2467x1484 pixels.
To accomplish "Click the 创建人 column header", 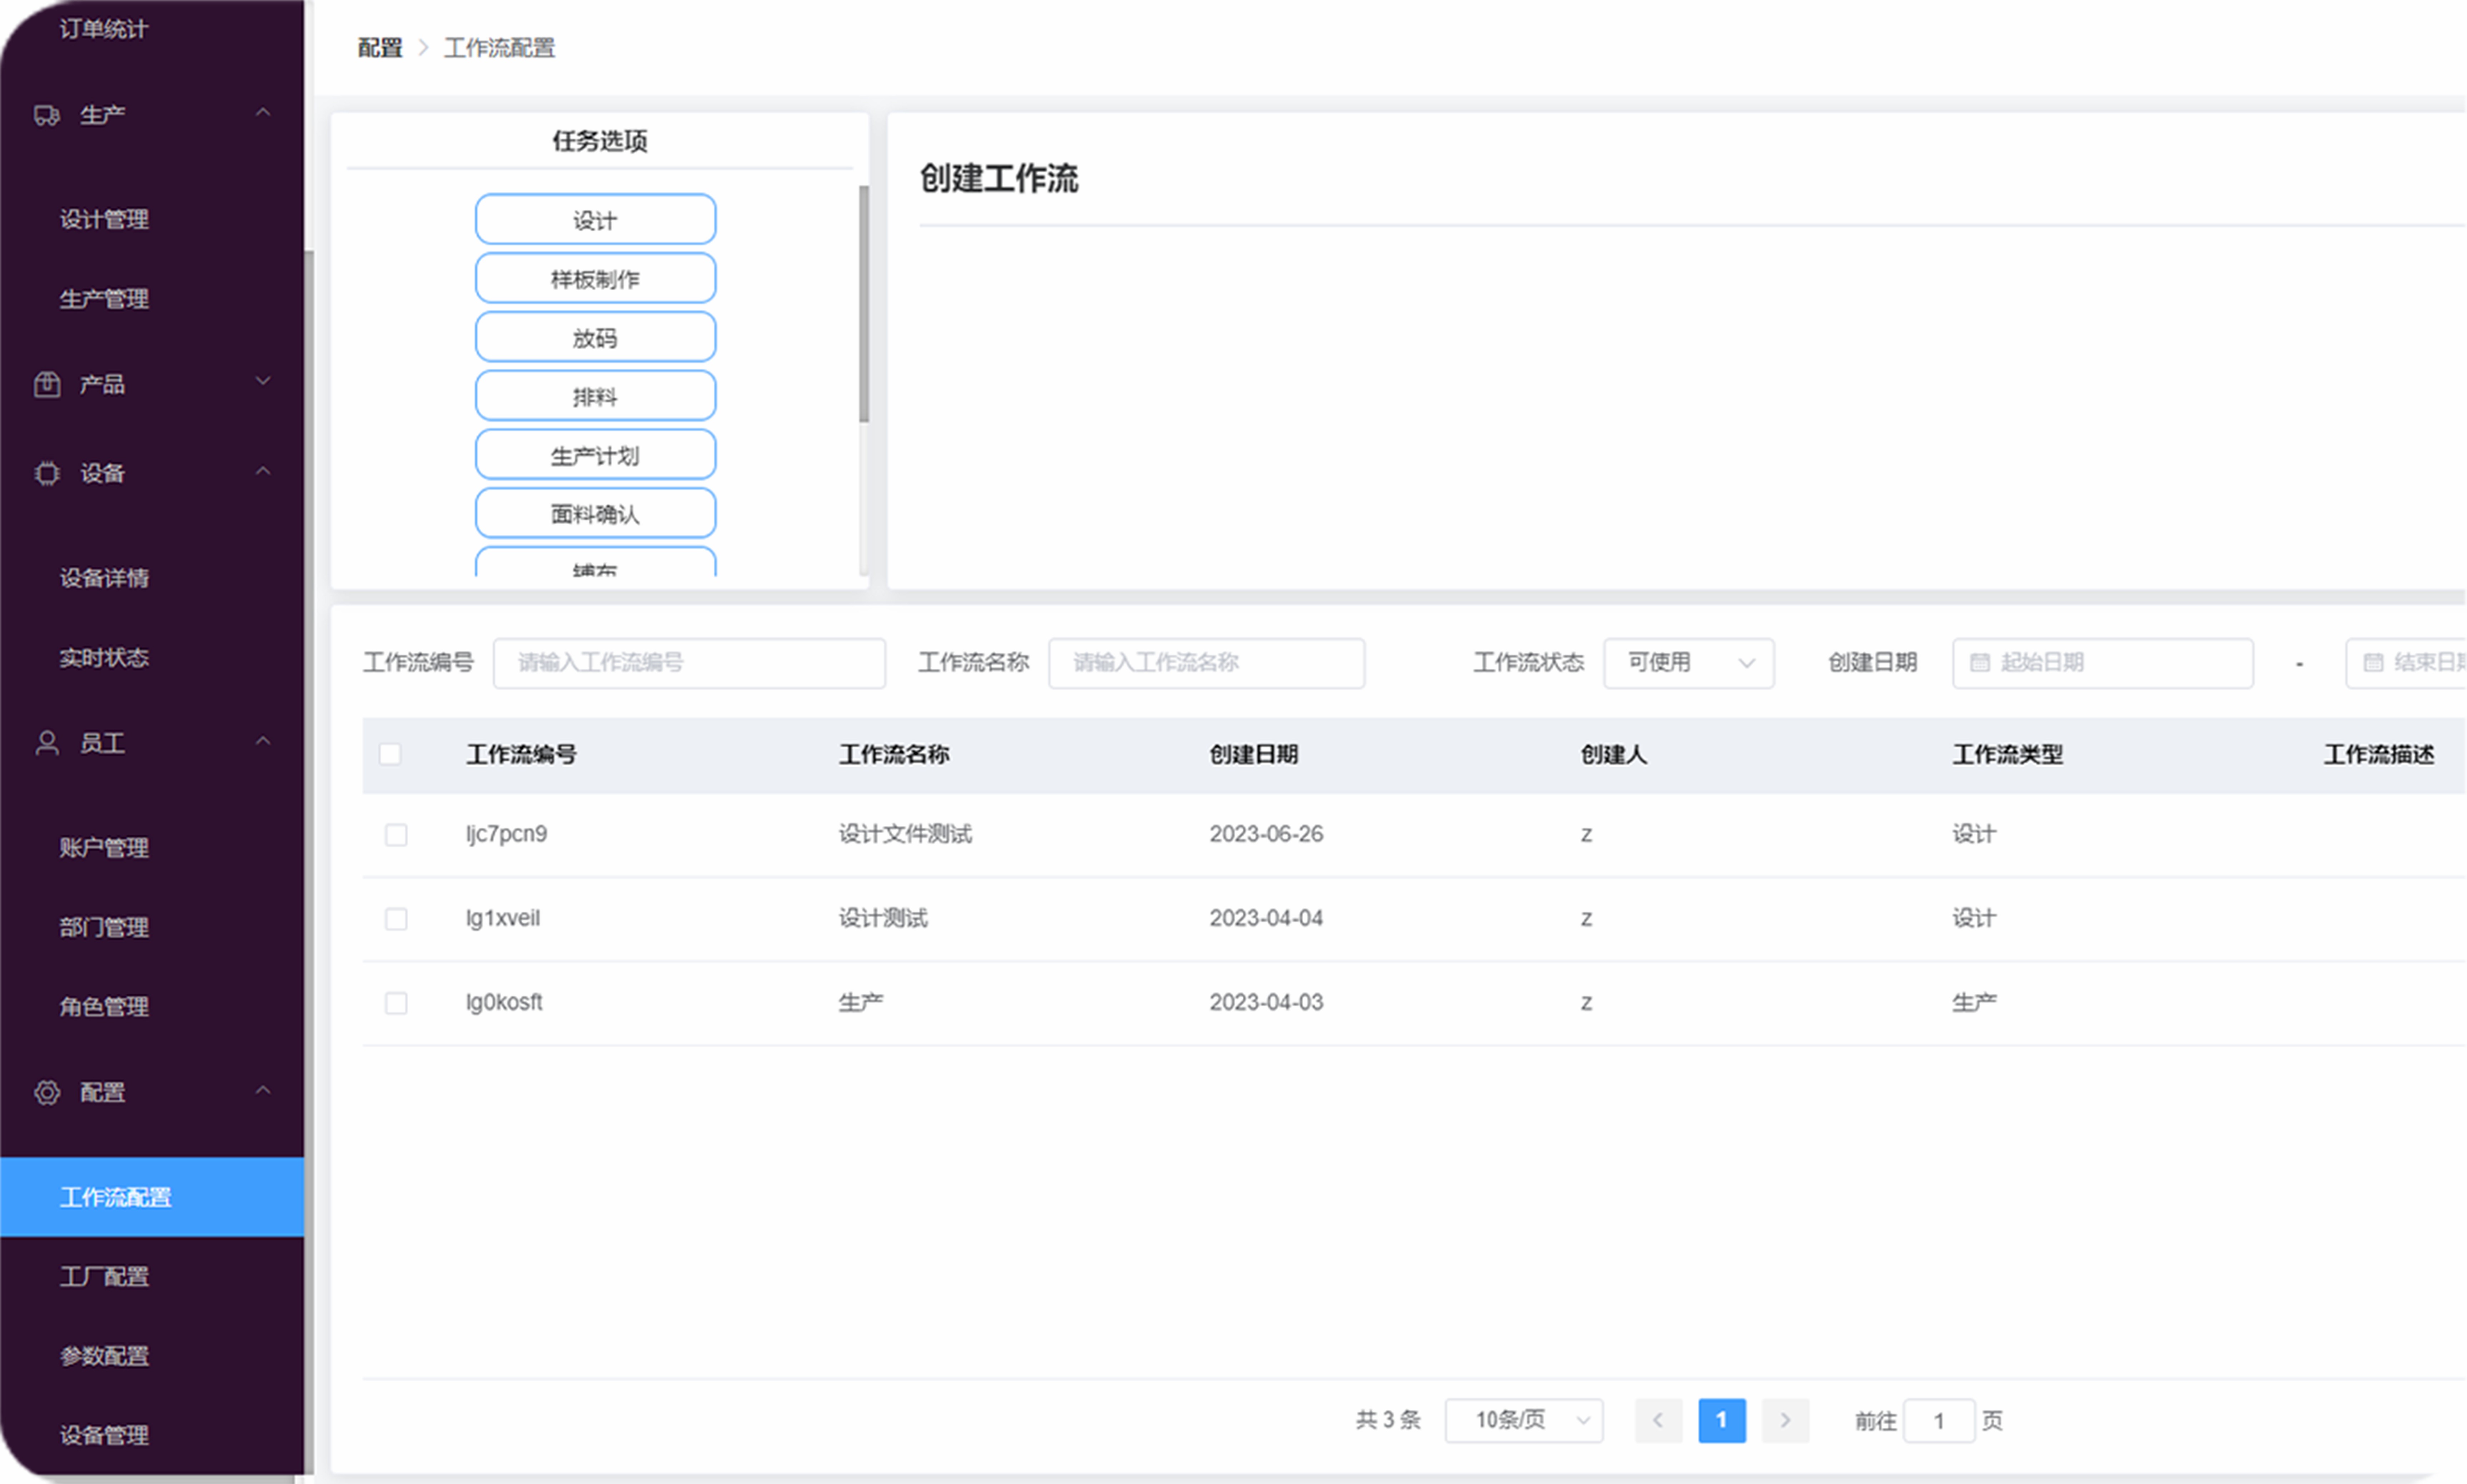I will (x=1614, y=755).
